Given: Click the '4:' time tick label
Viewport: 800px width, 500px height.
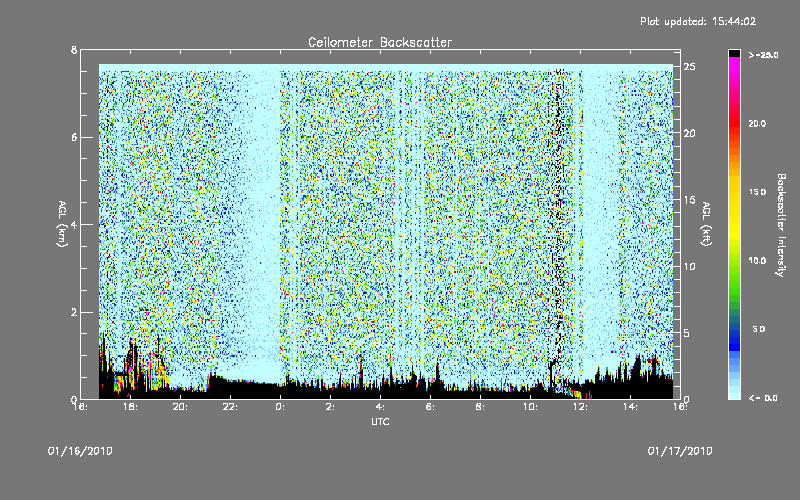Looking at the screenshot, I should (380, 407).
